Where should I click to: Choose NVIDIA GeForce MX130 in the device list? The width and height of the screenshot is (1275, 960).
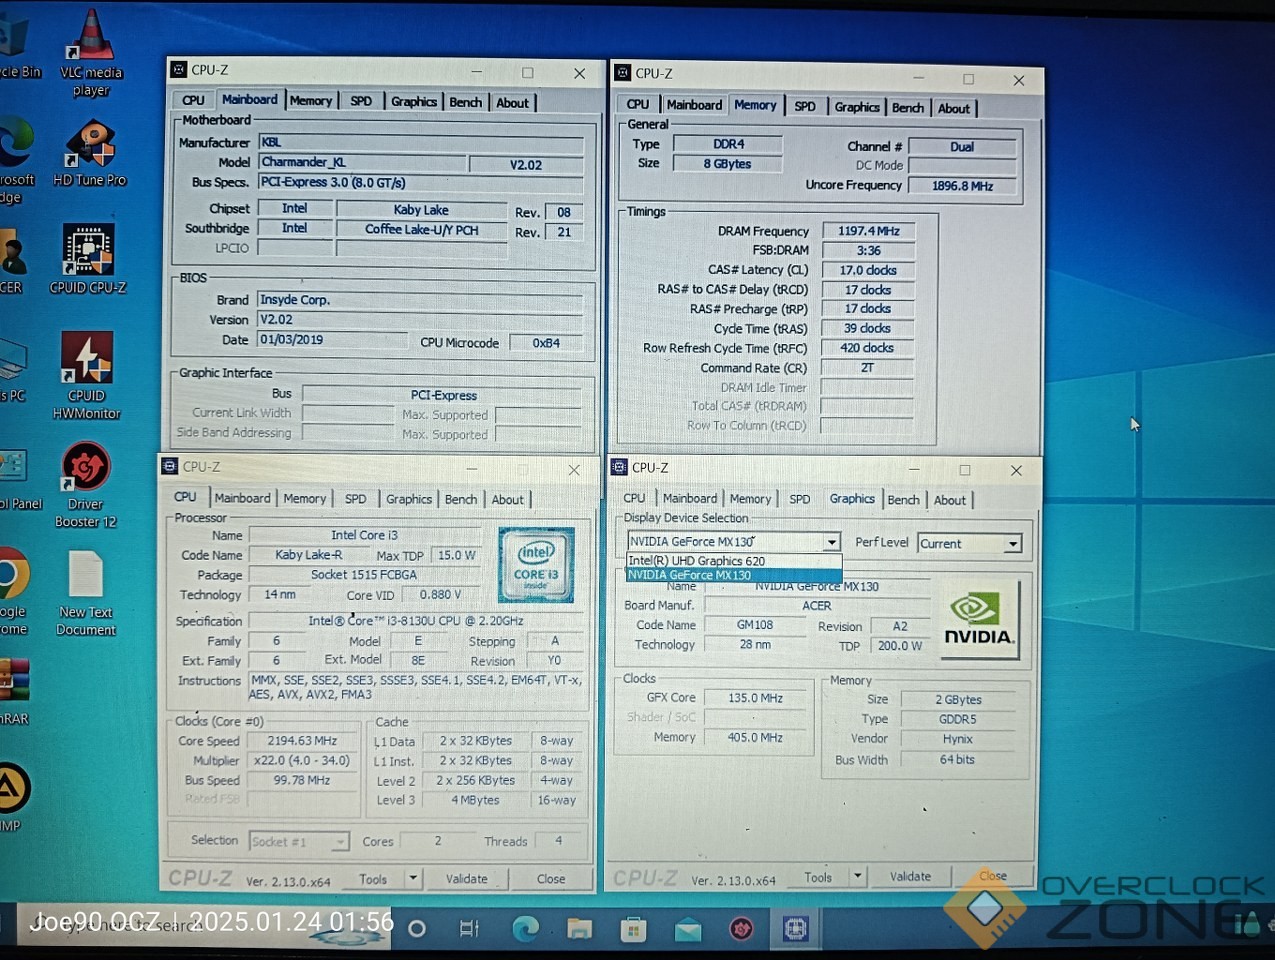click(733, 575)
